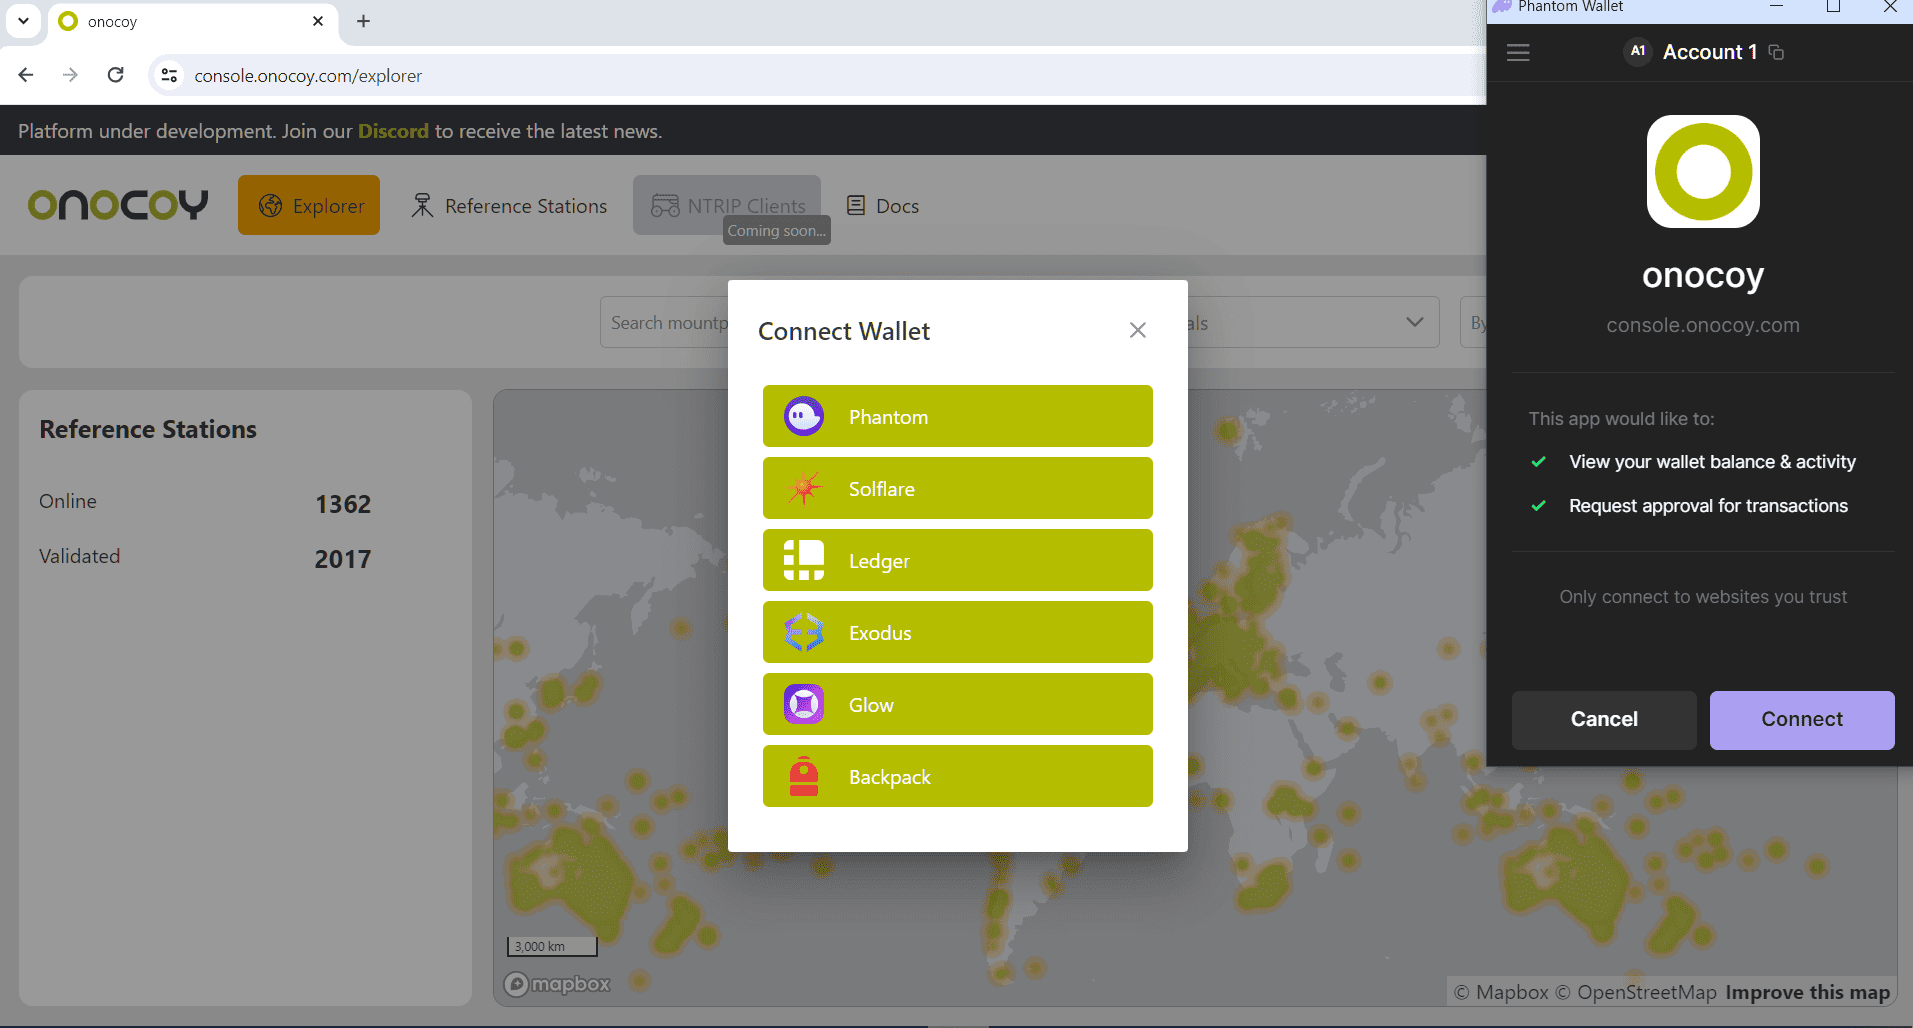Click the Docs document icon
Viewport: 1913px width, 1028px height.
pyautogui.click(x=856, y=205)
